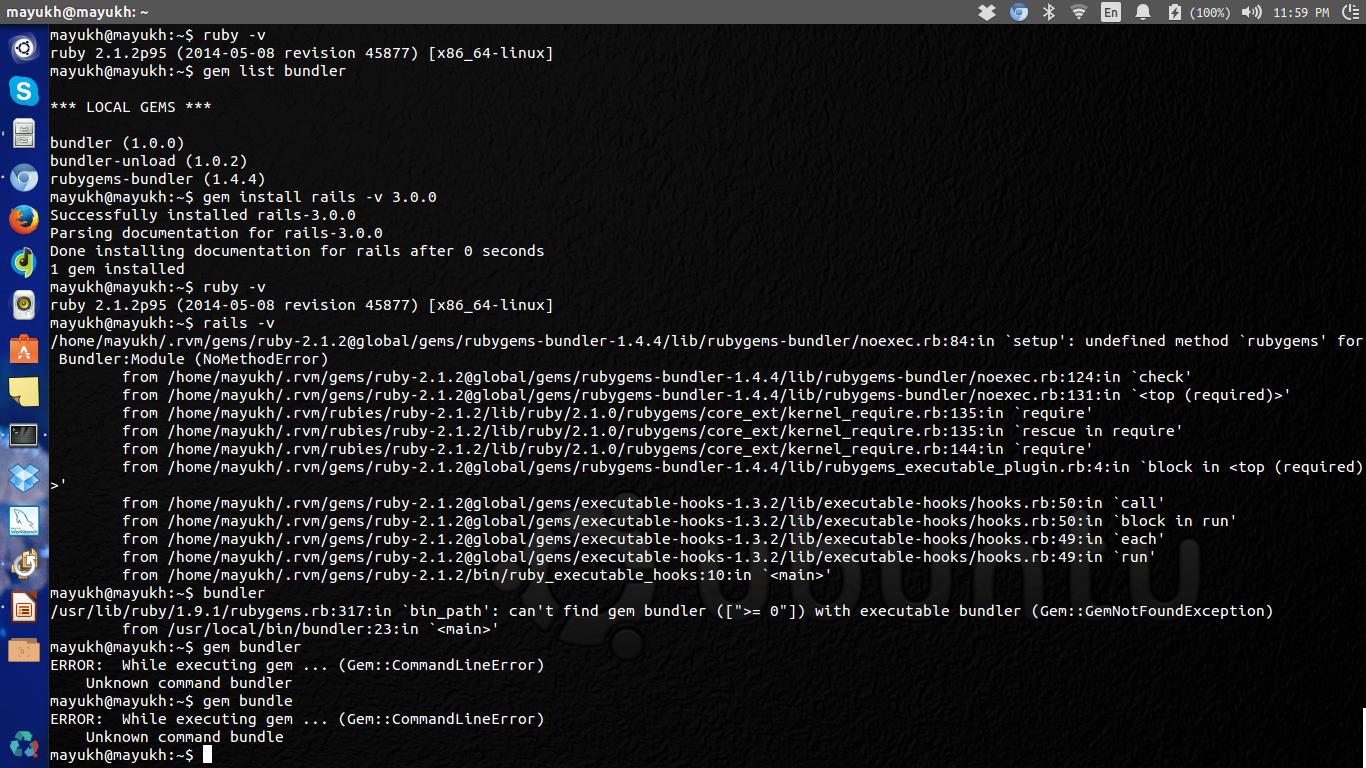Click the 'Parsing documentation for rails-3.0.0' line
Viewport: 1366px width, 768px height.
pyautogui.click(x=216, y=233)
